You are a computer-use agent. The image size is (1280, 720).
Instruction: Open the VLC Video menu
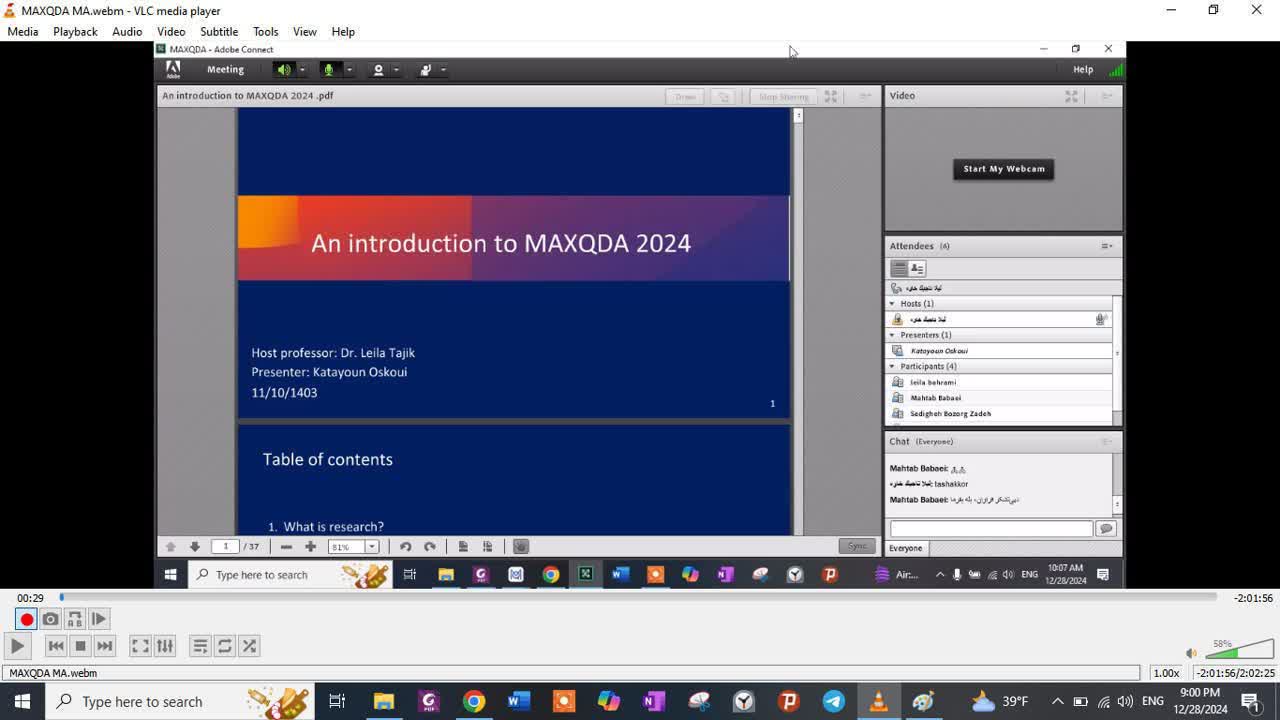point(171,31)
